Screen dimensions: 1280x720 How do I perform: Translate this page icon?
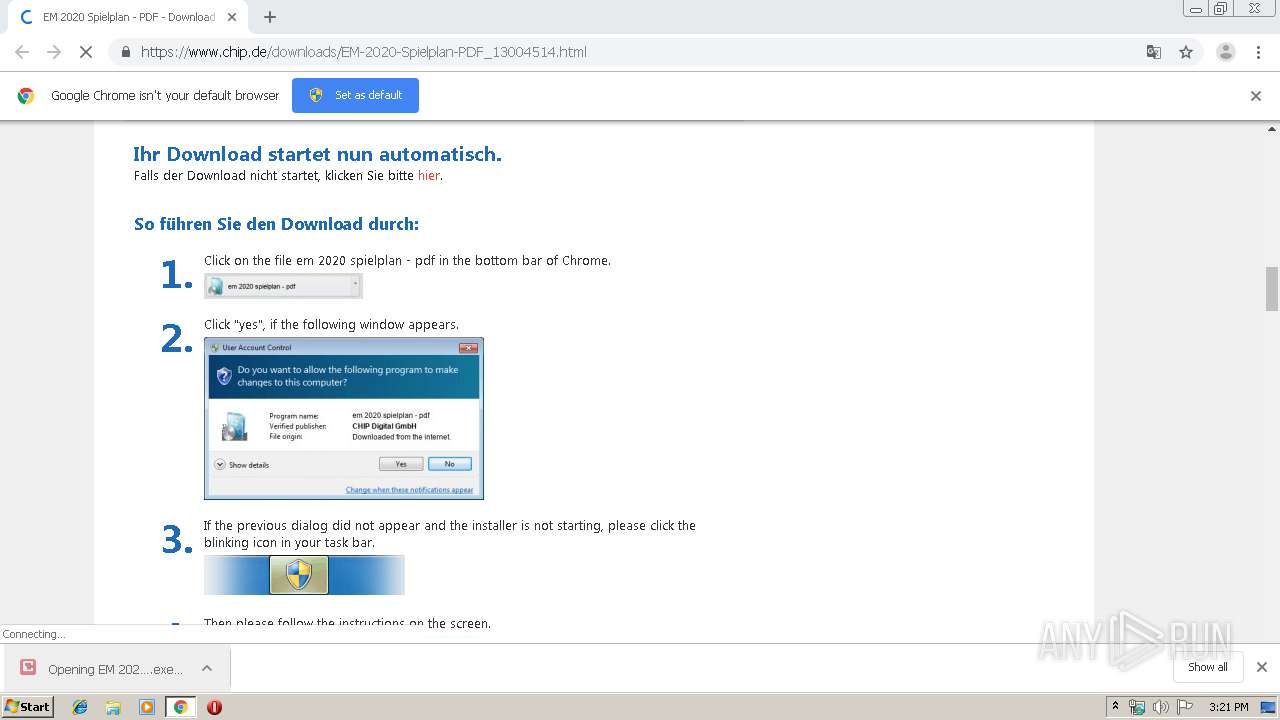[1153, 52]
